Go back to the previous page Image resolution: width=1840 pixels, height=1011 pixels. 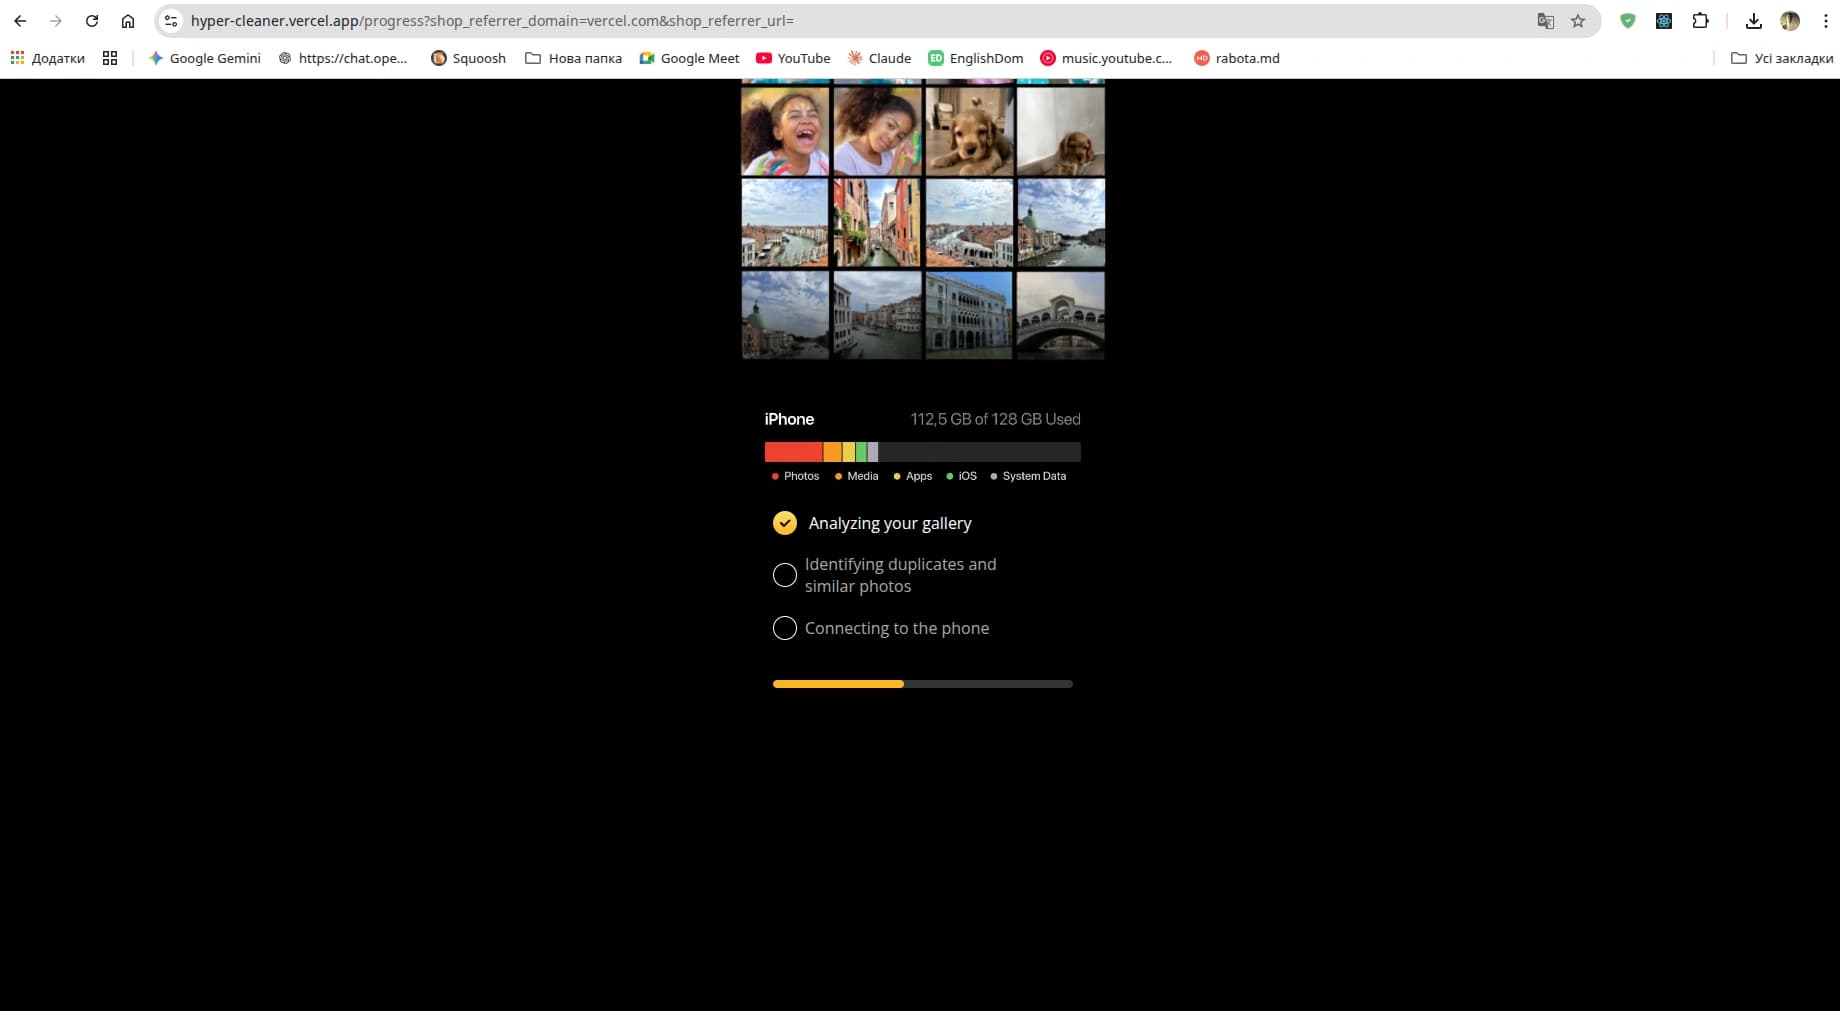tap(20, 21)
